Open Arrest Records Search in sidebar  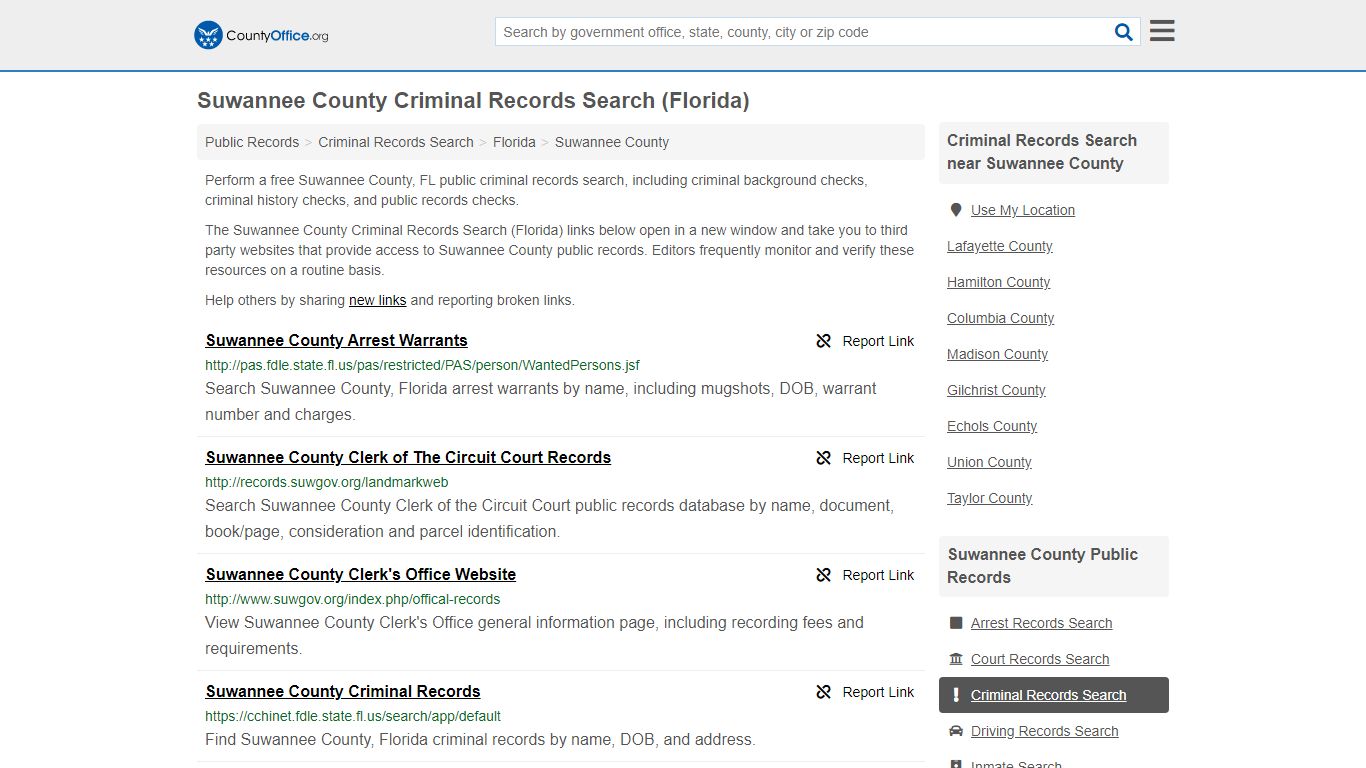pyautogui.click(x=1042, y=623)
